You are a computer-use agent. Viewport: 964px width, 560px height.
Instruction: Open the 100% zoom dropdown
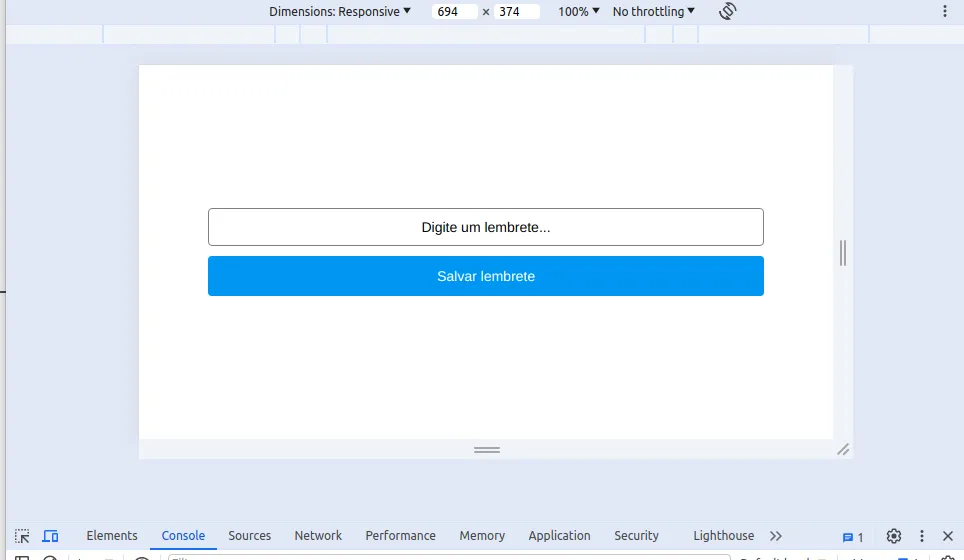(x=579, y=11)
